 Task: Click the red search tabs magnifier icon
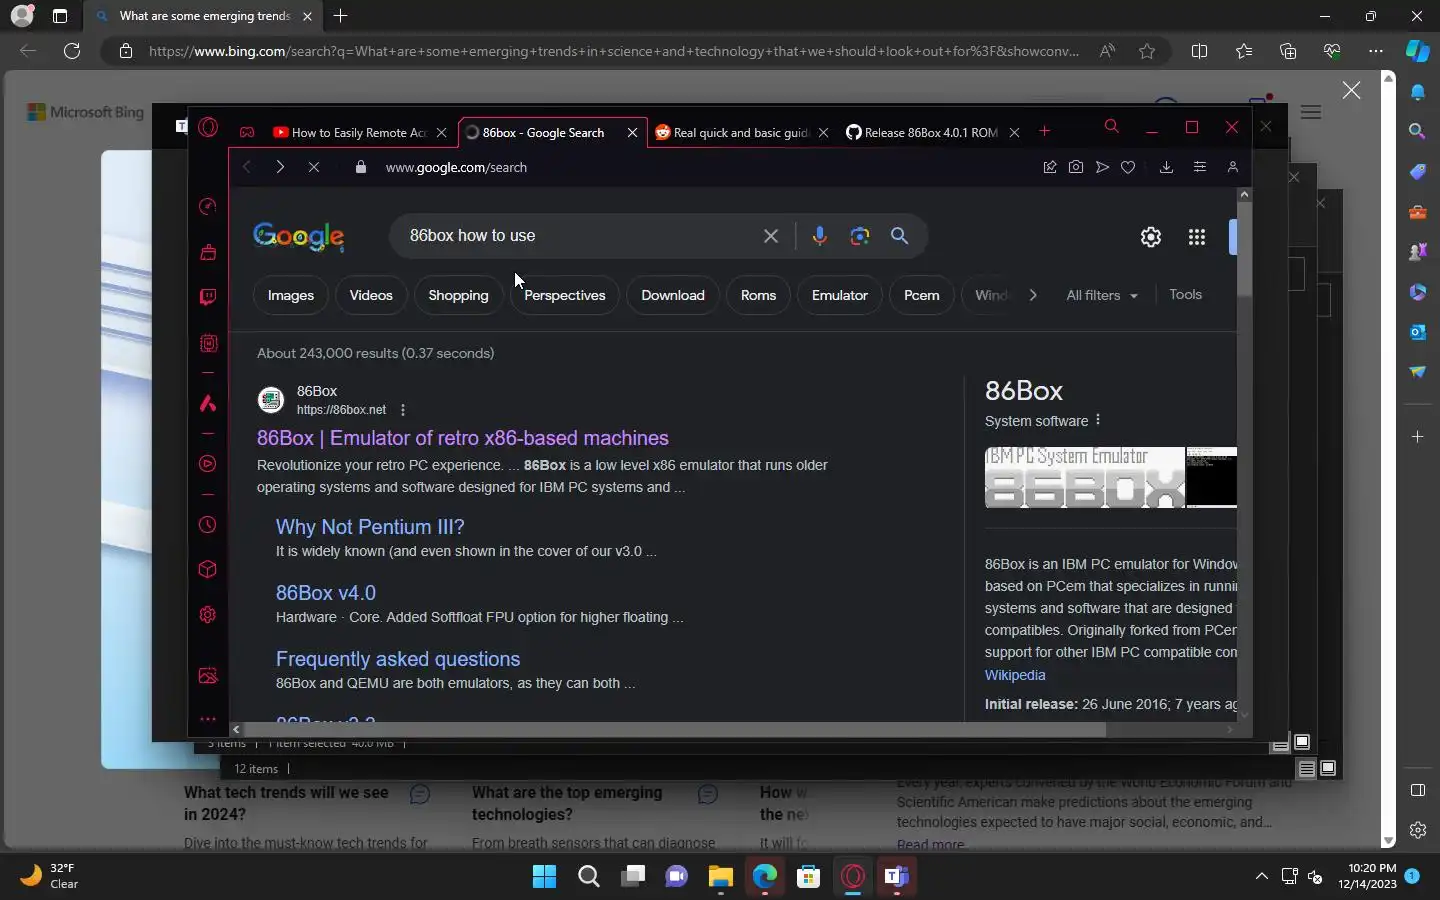1111,126
